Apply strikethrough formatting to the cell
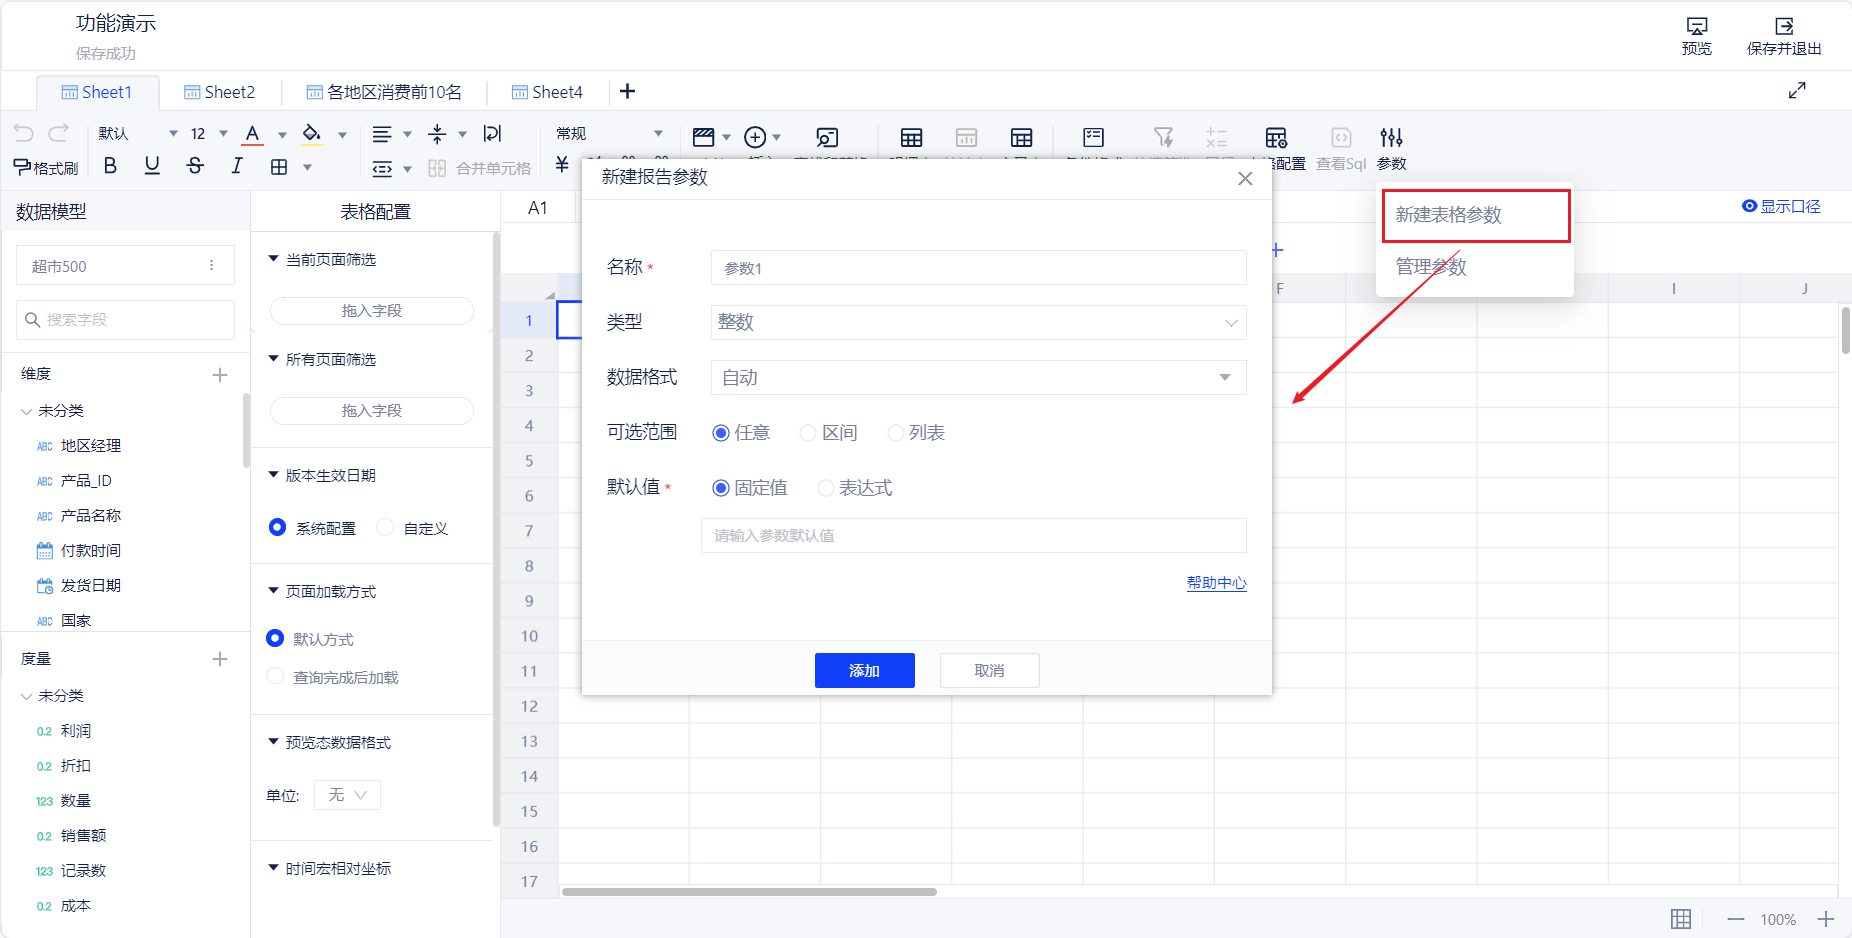 click(x=195, y=166)
